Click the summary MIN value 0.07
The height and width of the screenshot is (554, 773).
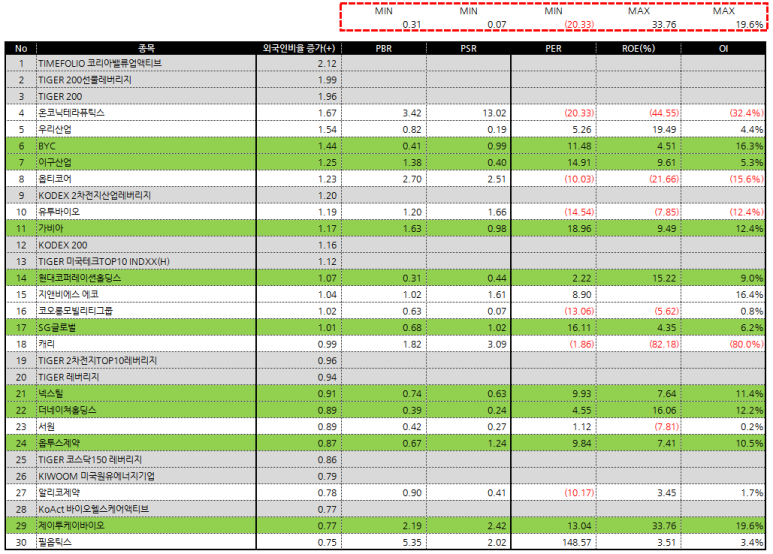click(x=496, y=24)
